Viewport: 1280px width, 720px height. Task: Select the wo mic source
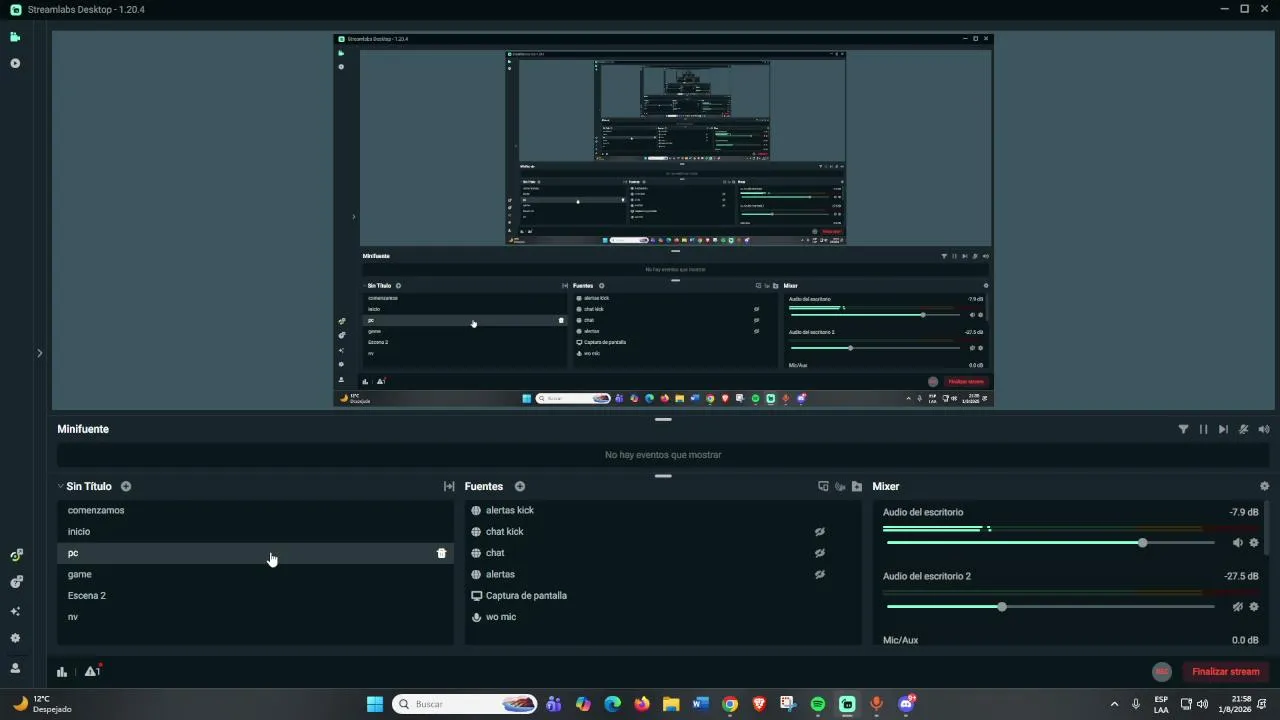[663, 617]
